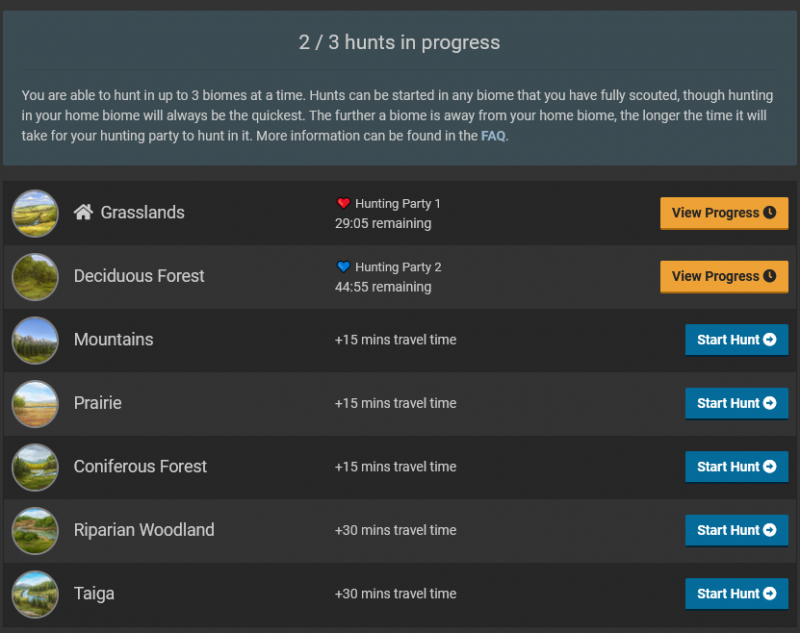
Task: Start Hunt in the Taiga
Action: (x=736, y=594)
